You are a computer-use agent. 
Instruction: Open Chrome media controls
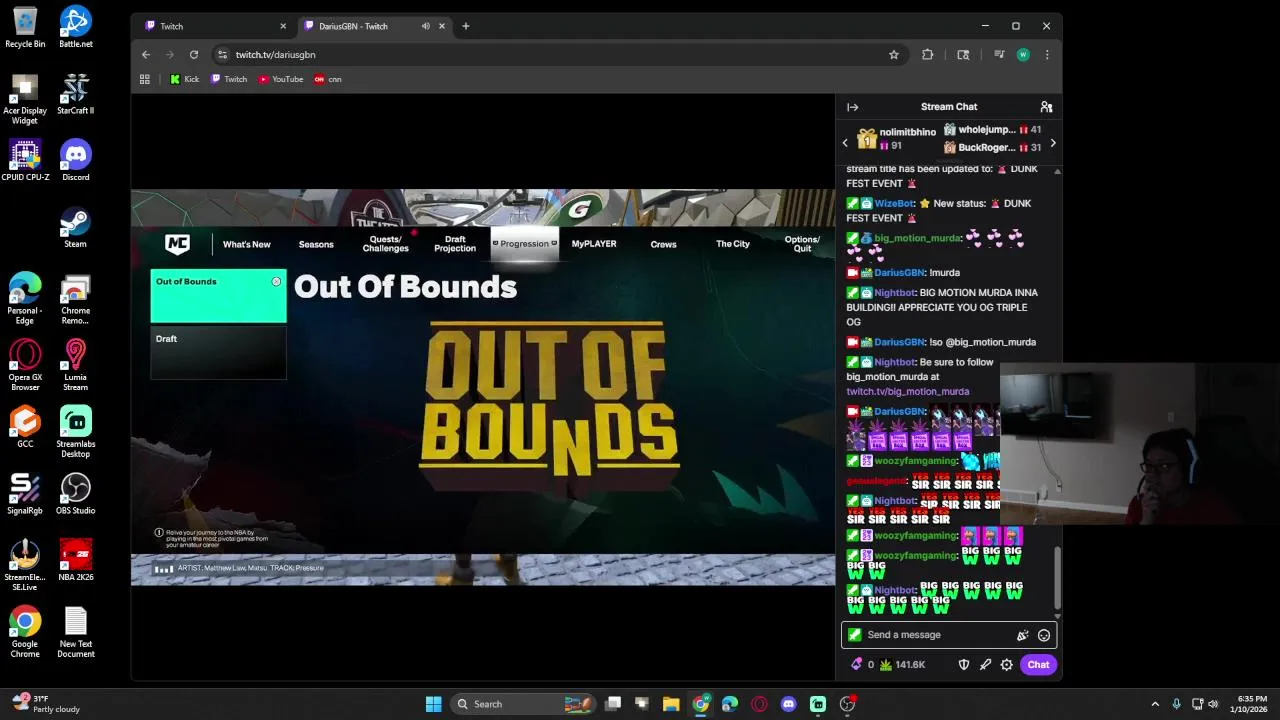[999, 55]
